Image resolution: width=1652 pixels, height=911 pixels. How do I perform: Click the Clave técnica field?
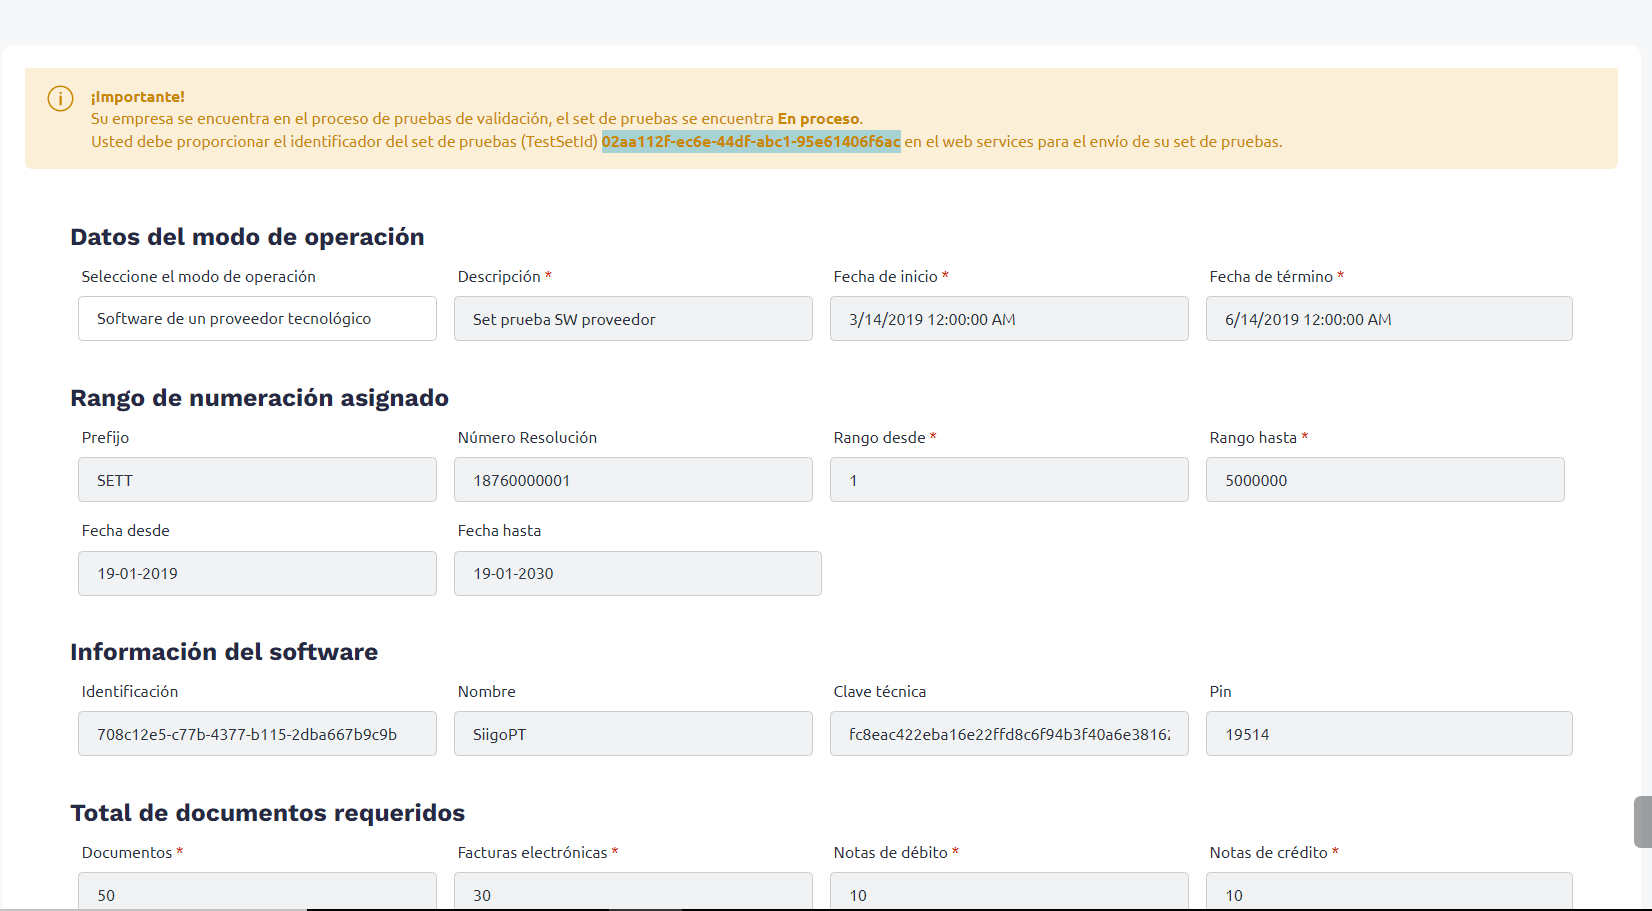(x=1009, y=733)
